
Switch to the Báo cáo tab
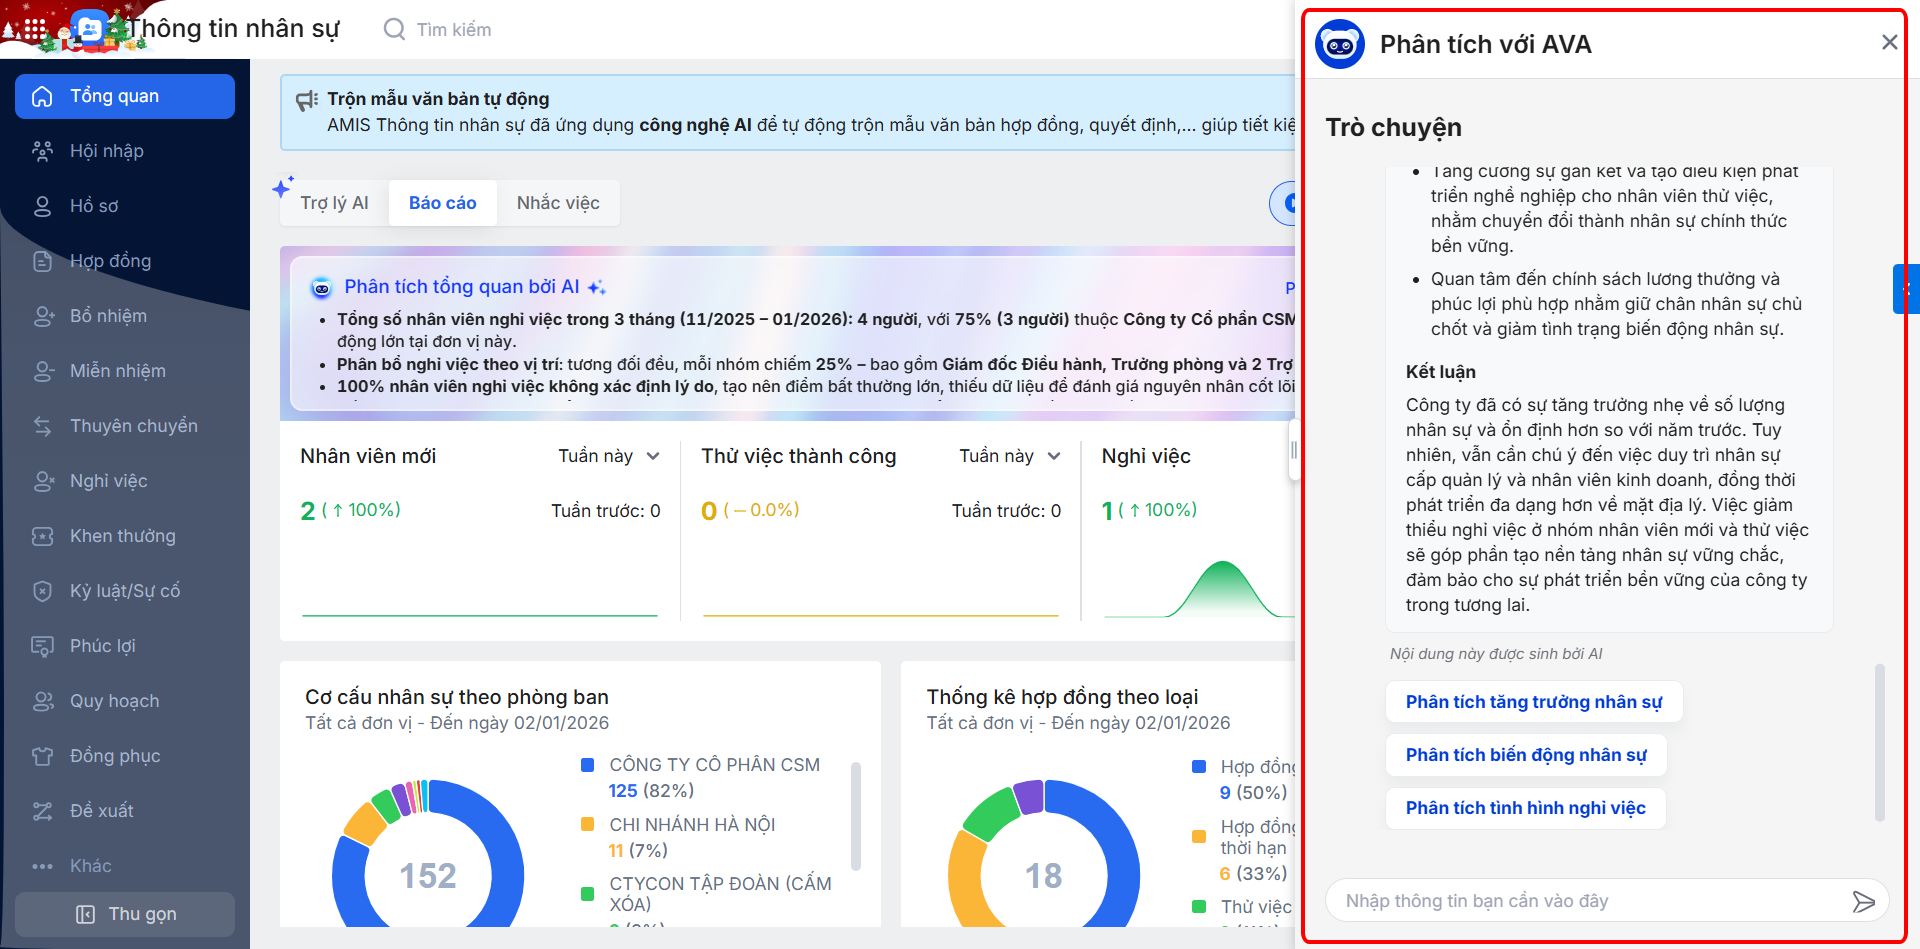pyautogui.click(x=442, y=203)
